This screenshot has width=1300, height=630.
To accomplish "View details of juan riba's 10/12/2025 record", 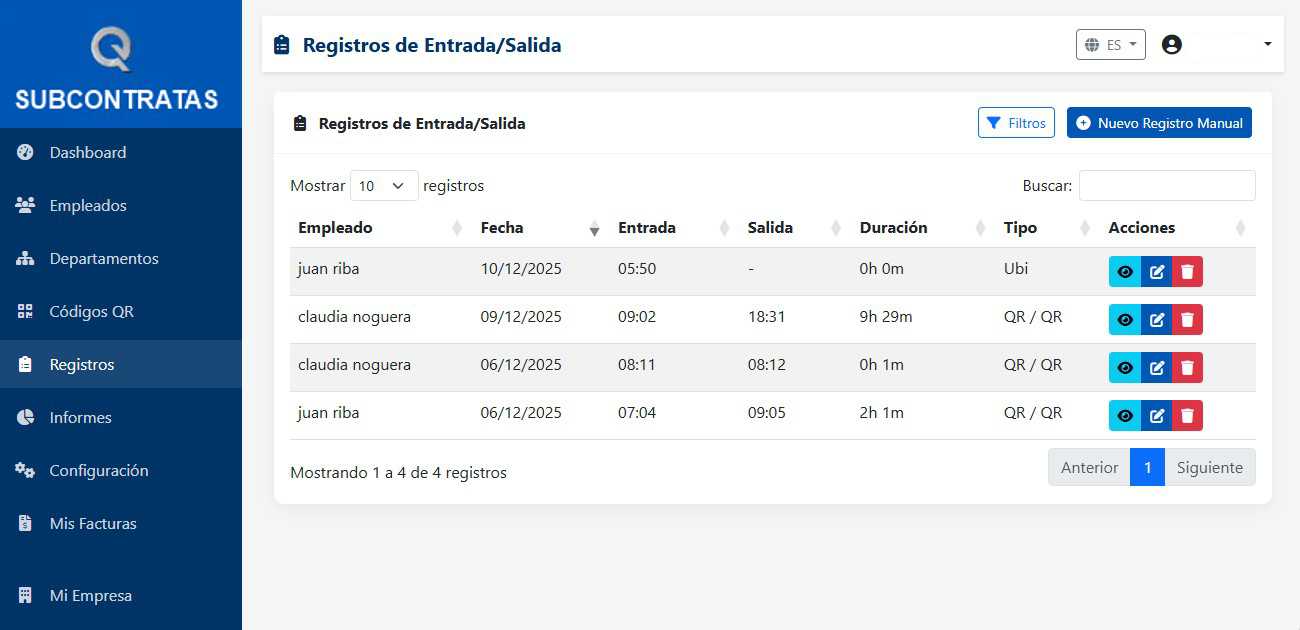I will pyautogui.click(x=1124, y=270).
